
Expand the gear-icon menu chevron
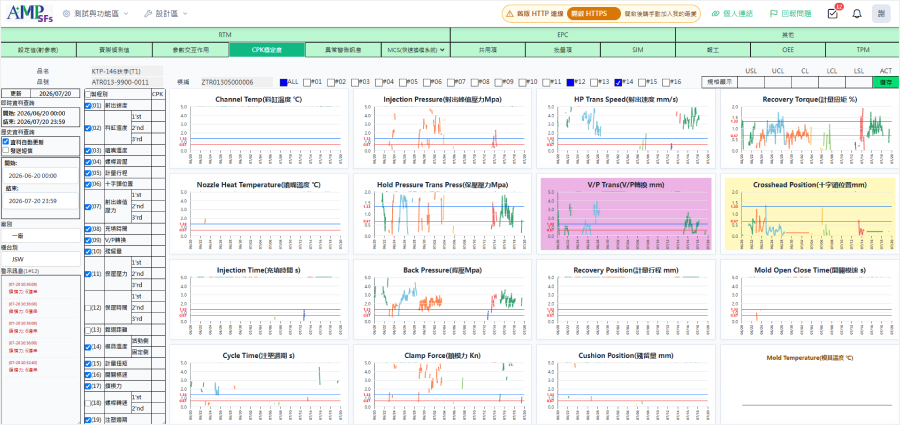tap(126, 13)
